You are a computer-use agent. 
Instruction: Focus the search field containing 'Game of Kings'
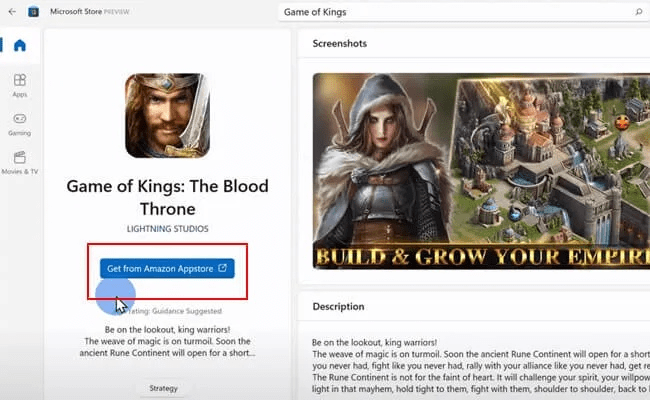(x=450, y=11)
